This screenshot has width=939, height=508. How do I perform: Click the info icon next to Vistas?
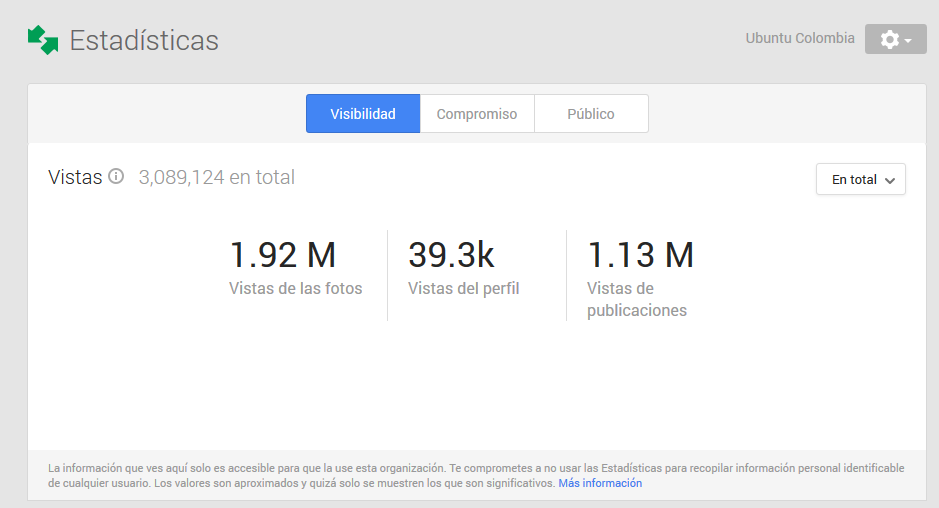click(x=116, y=177)
